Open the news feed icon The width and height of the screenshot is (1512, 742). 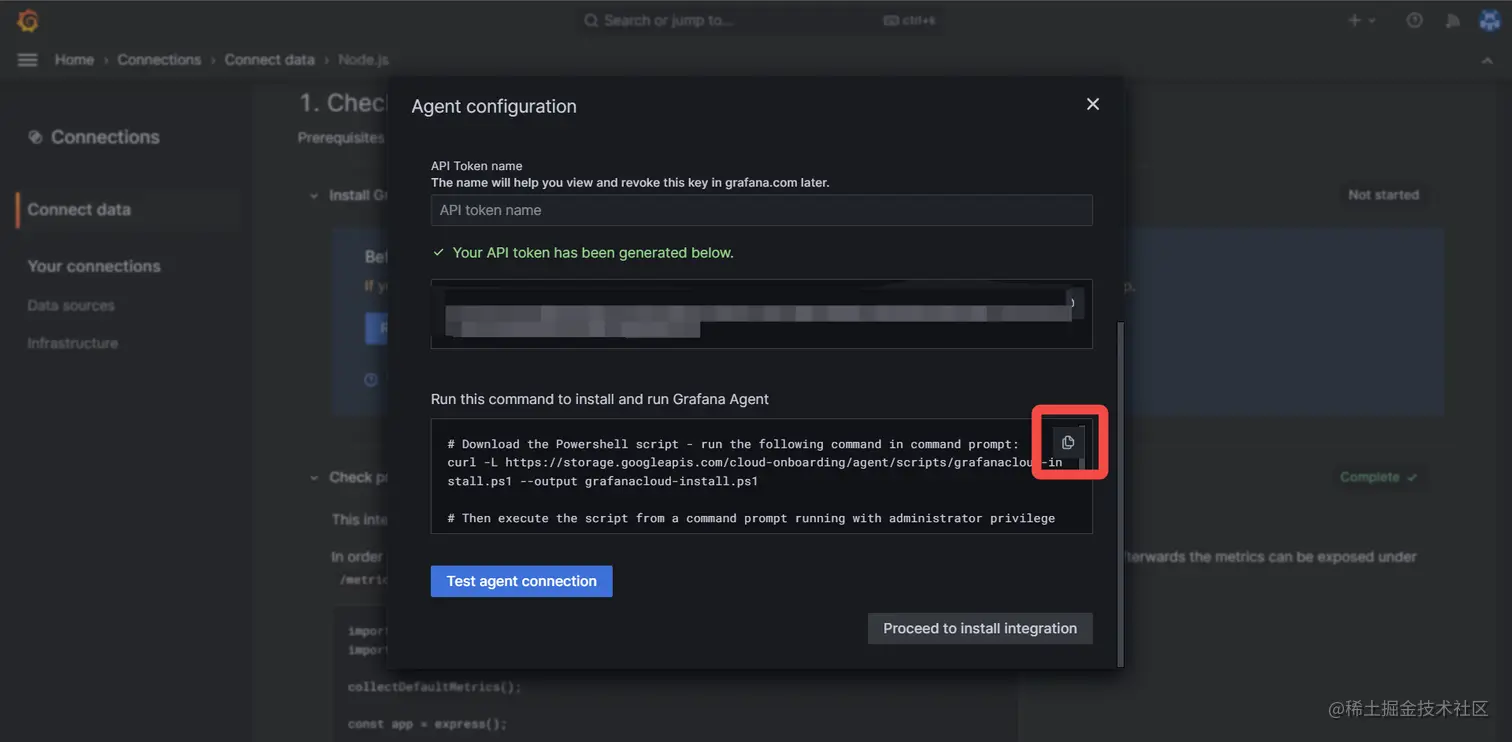pyautogui.click(x=1452, y=20)
